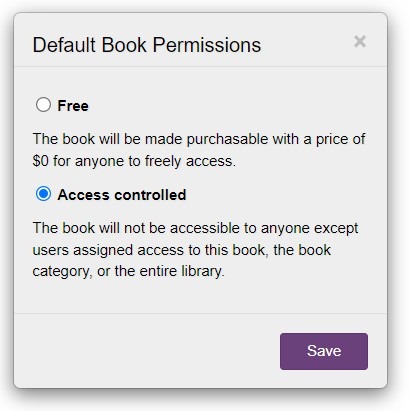Click the "category, or the entire library" text
410x411 pixels.
pos(129,271)
